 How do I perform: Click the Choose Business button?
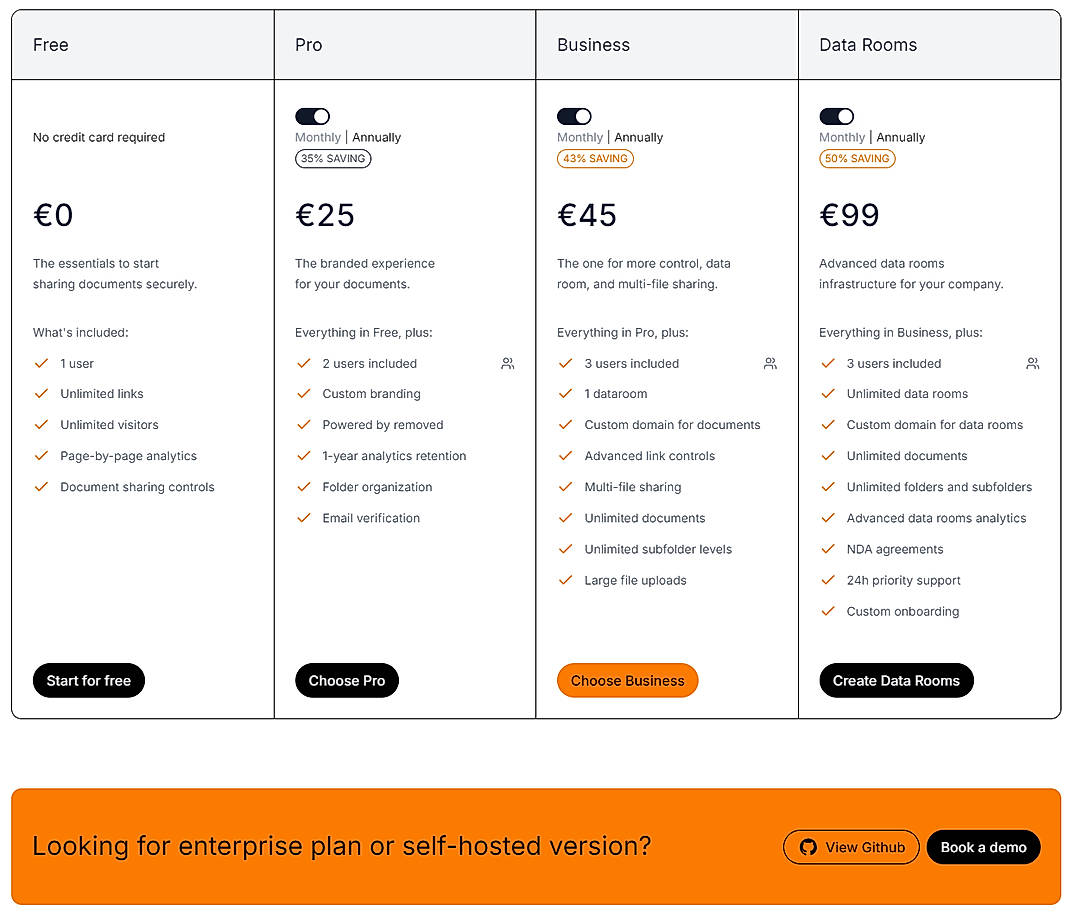tap(627, 680)
